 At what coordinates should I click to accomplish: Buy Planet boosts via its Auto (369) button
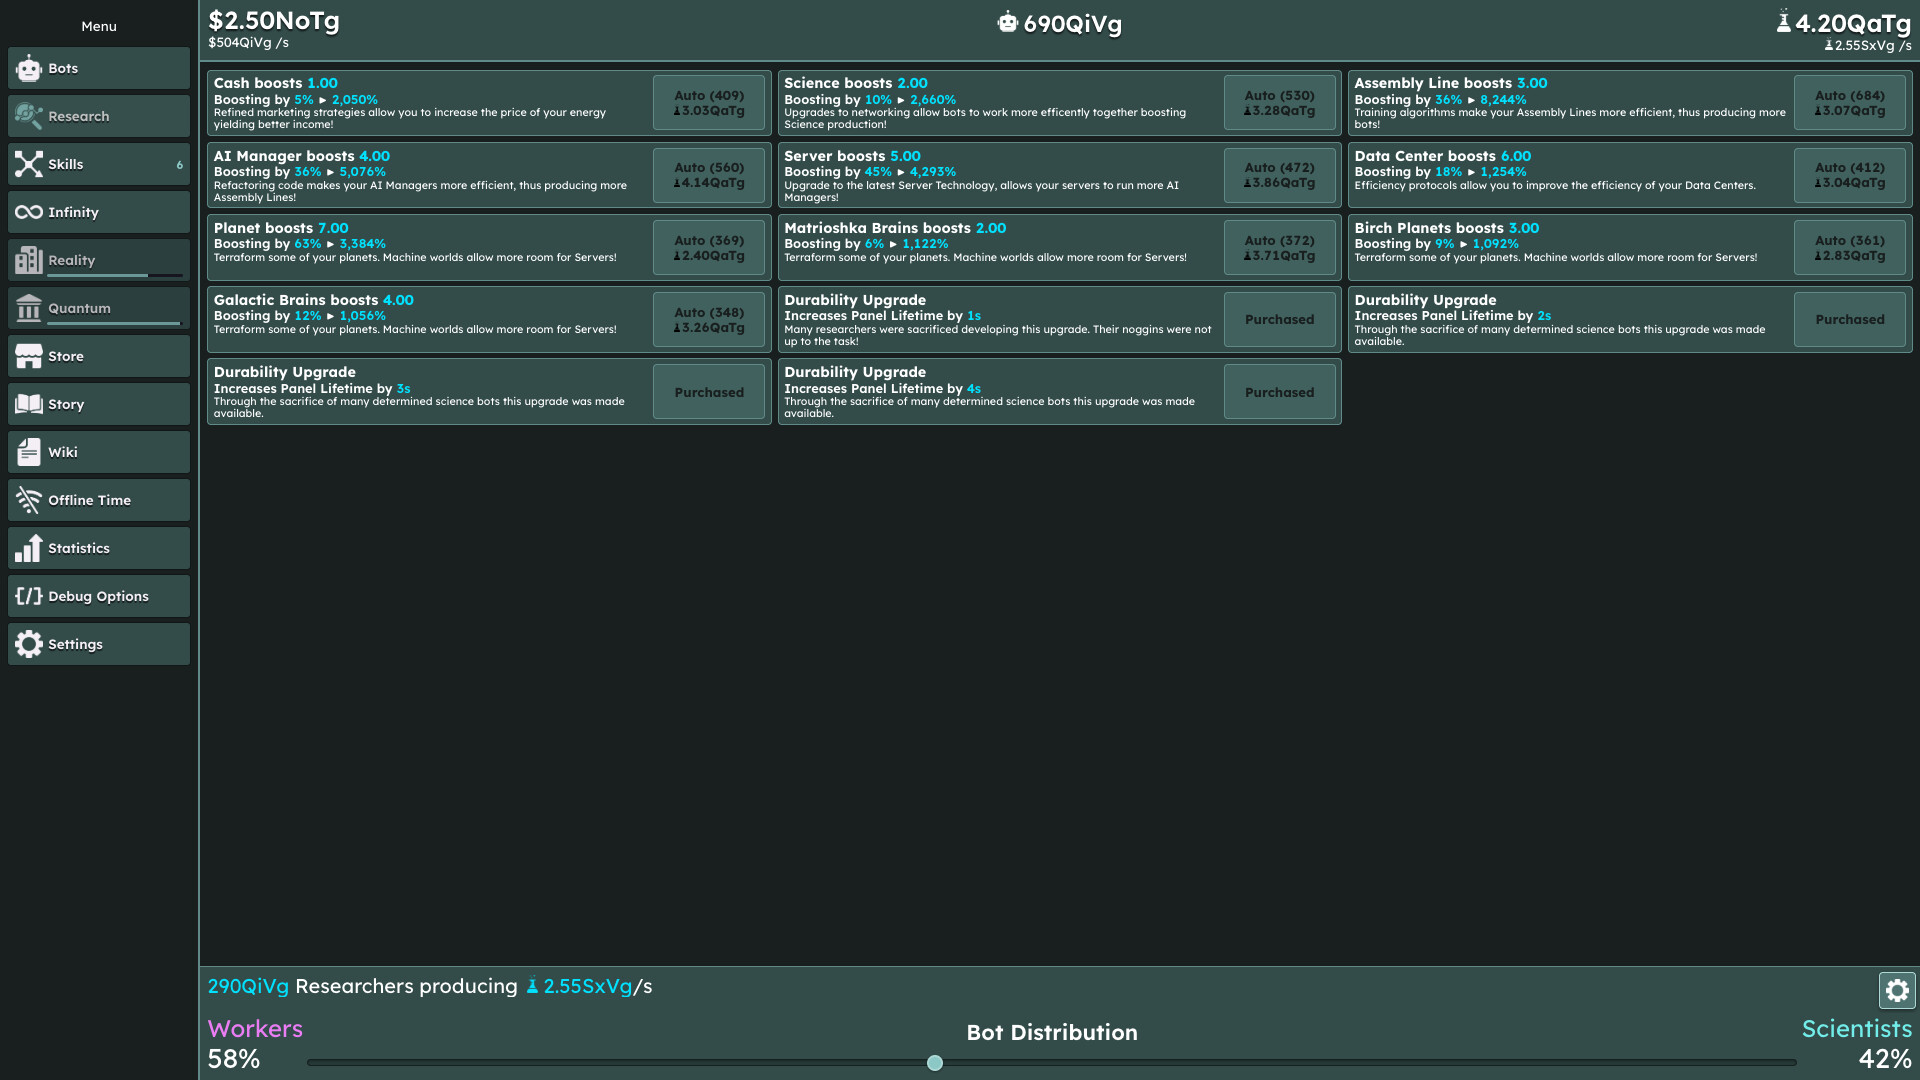[x=709, y=247]
